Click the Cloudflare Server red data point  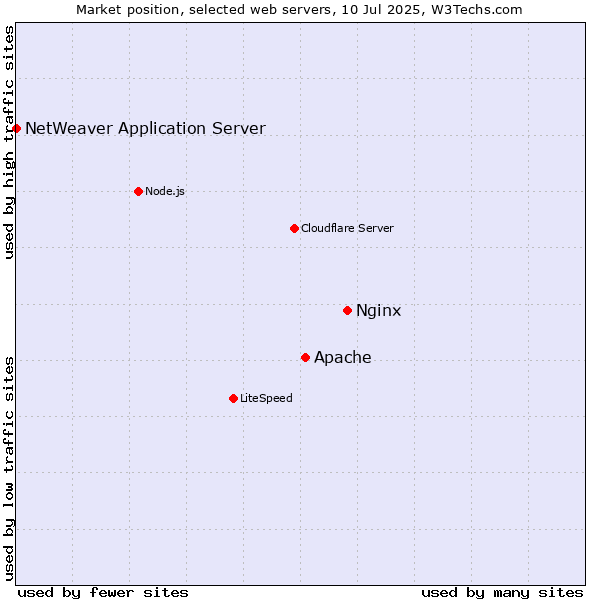(294, 228)
